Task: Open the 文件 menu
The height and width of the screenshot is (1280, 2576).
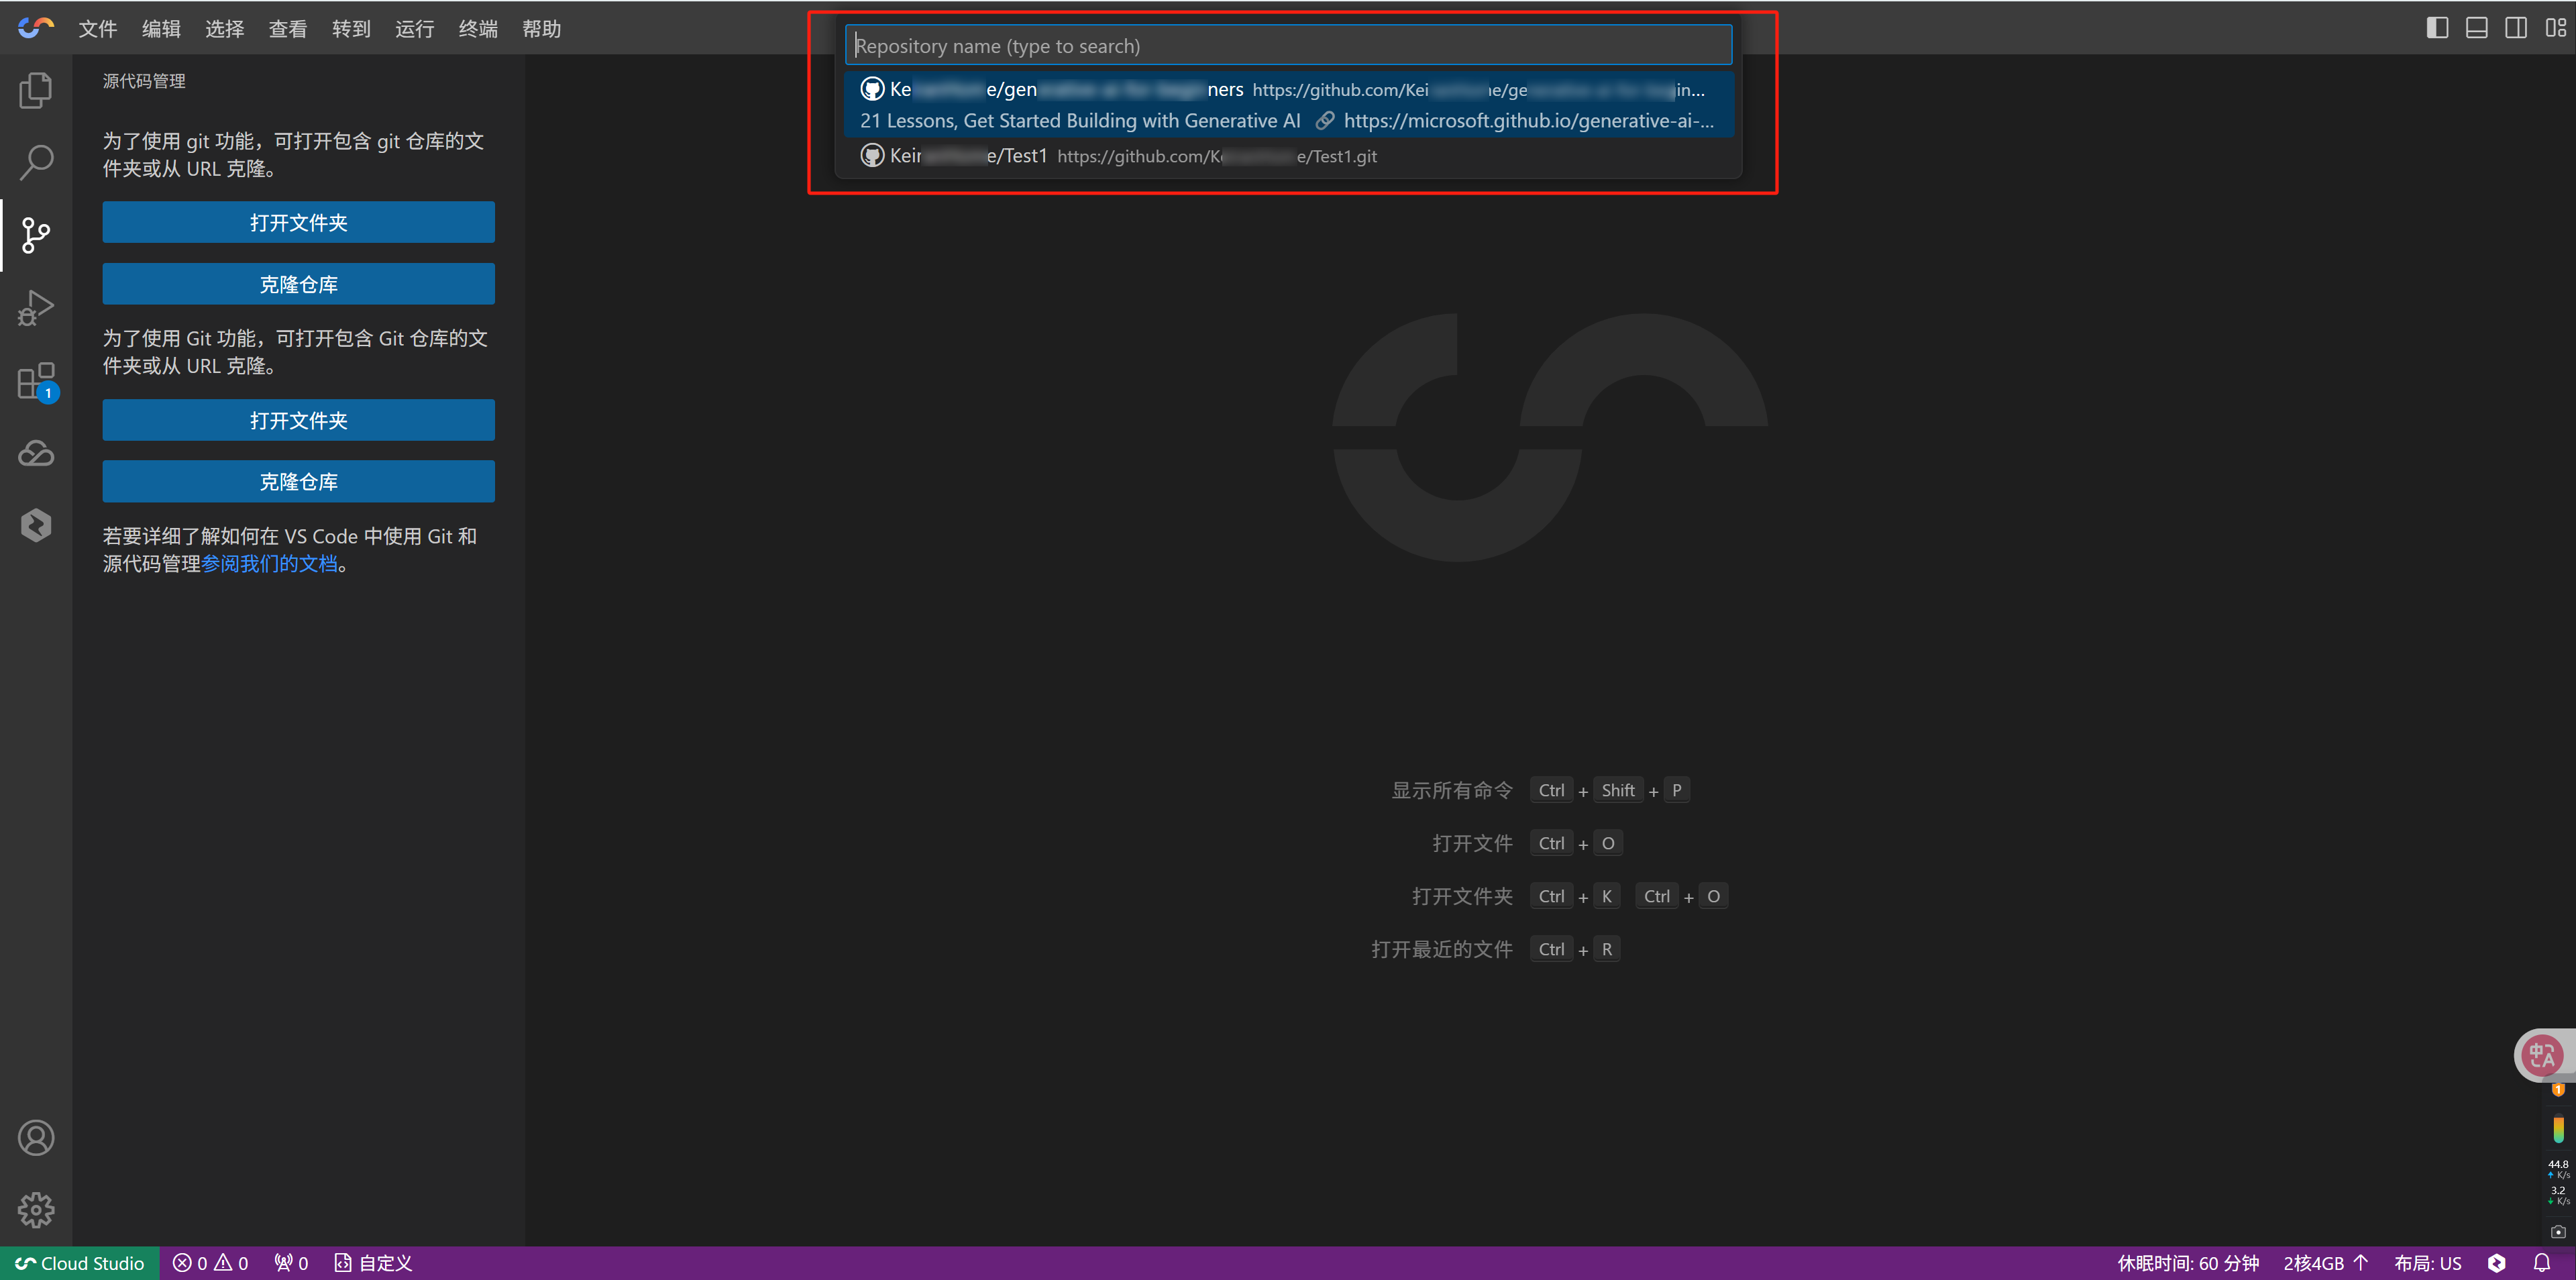Action: tap(98, 29)
